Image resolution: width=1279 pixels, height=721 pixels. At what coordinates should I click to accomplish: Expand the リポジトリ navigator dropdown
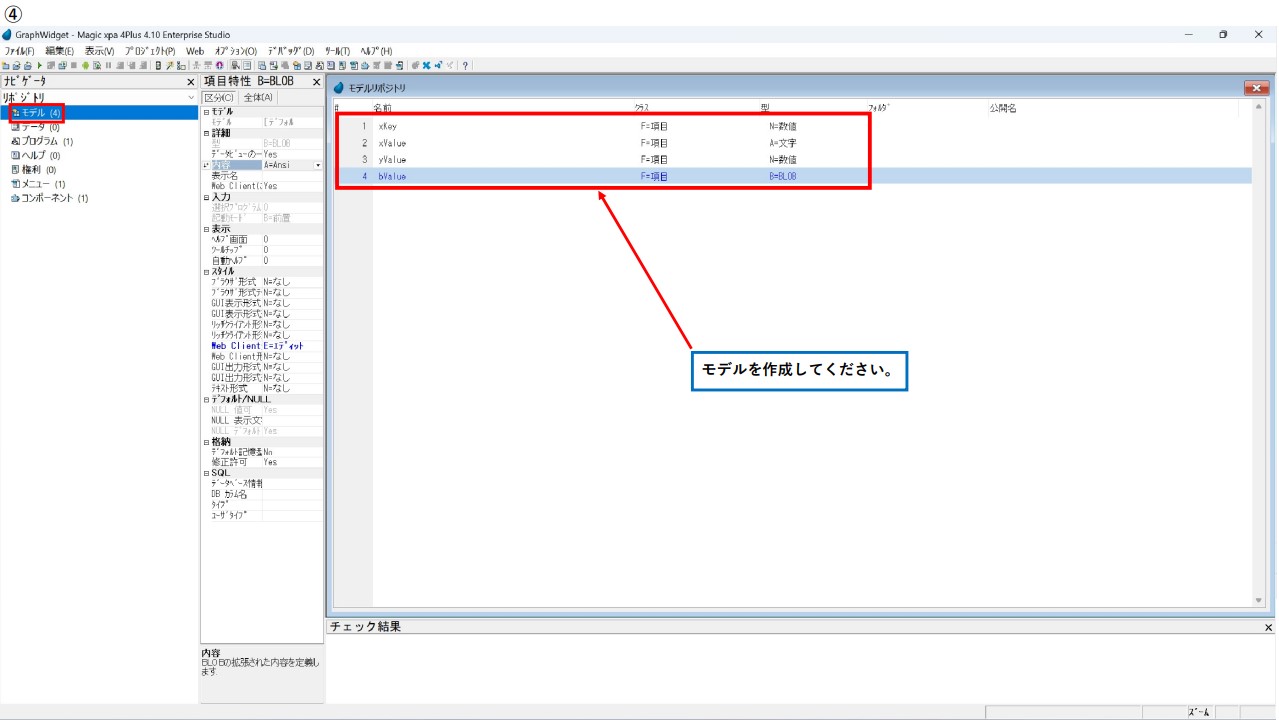tap(191, 97)
